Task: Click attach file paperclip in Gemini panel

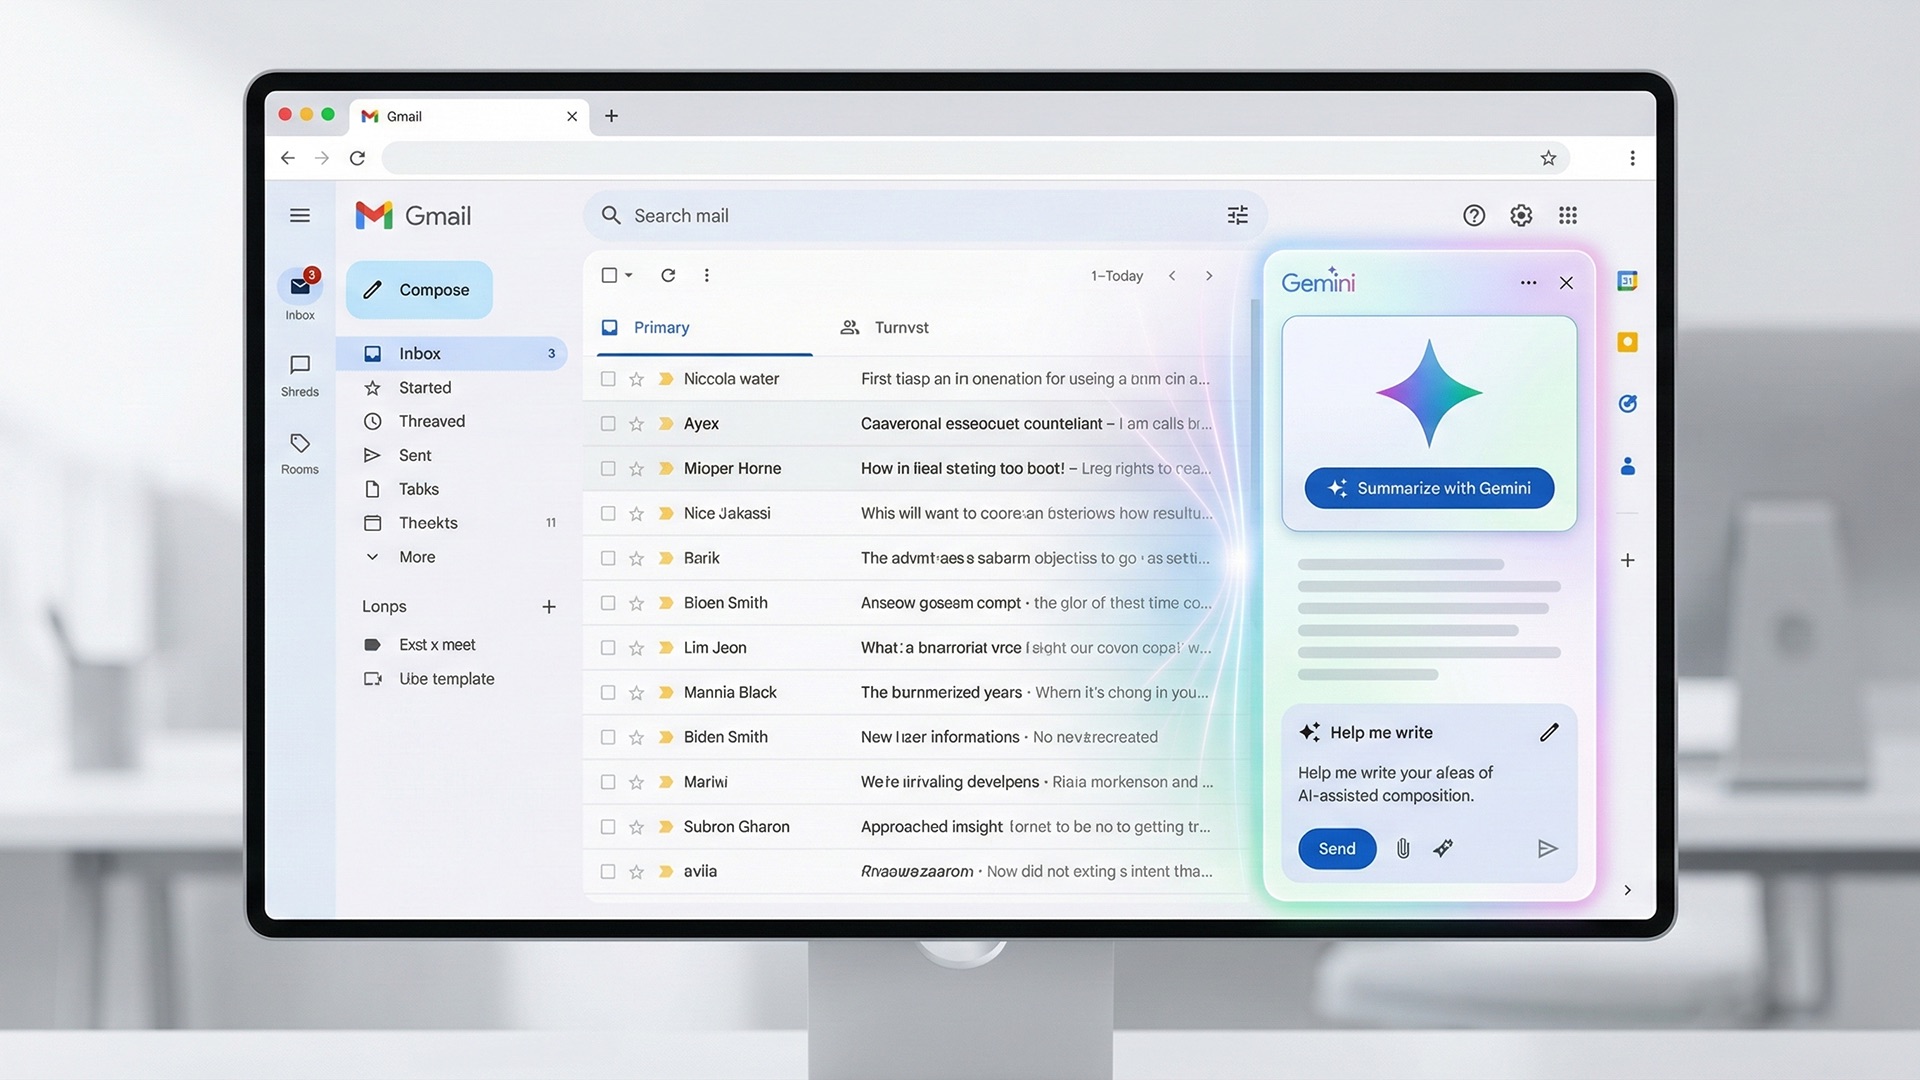Action: point(1403,848)
